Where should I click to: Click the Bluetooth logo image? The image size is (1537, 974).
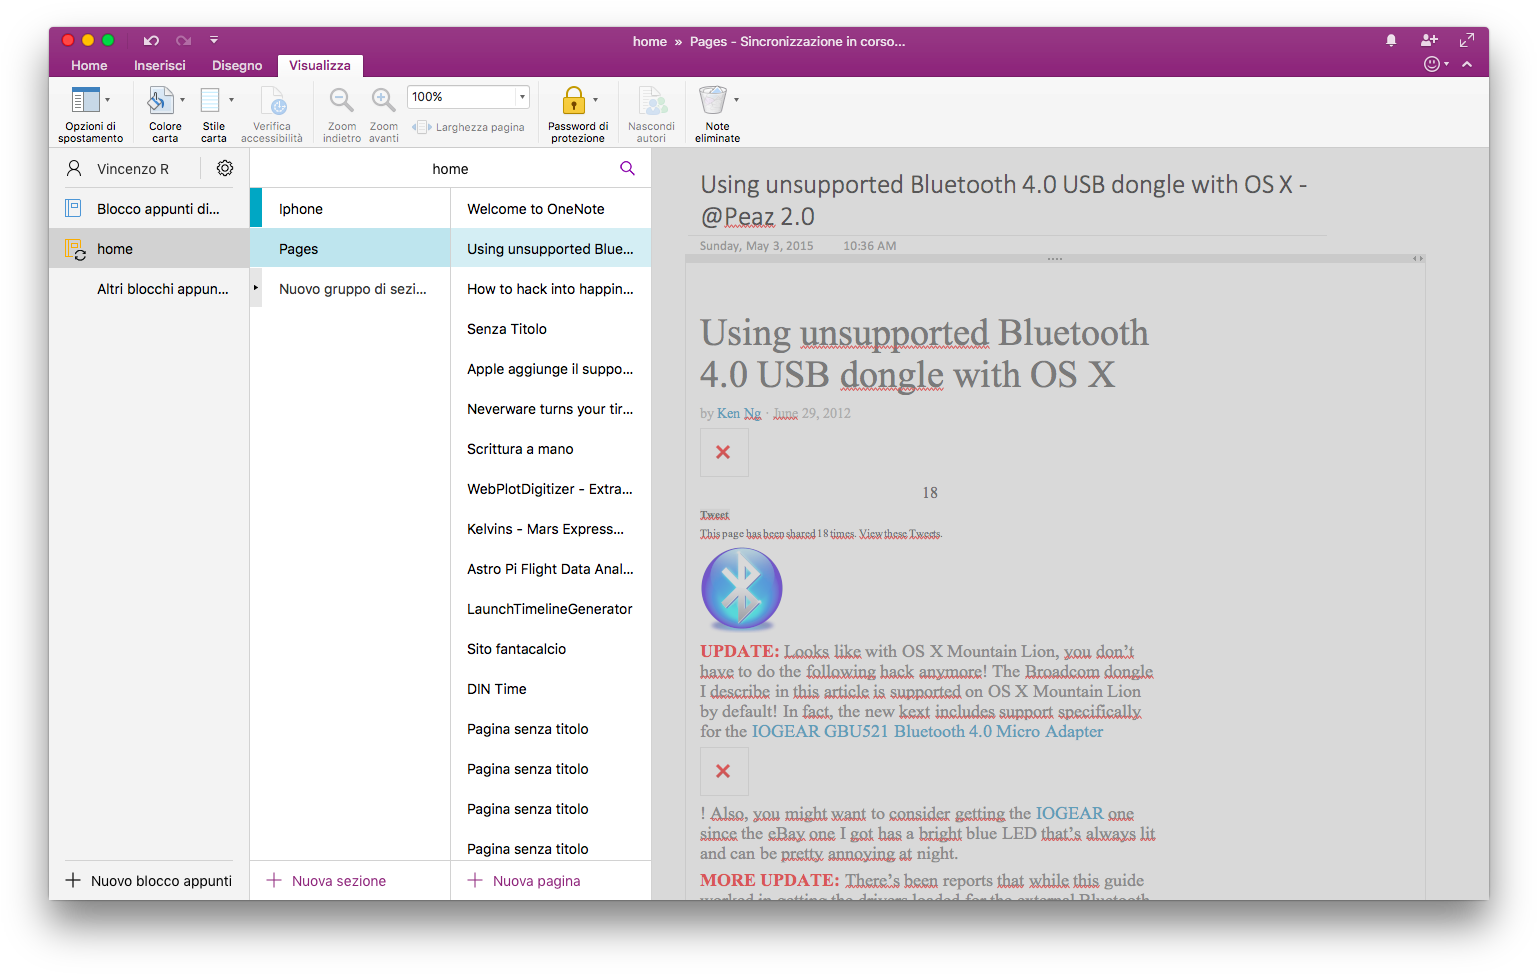(x=742, y=588)
